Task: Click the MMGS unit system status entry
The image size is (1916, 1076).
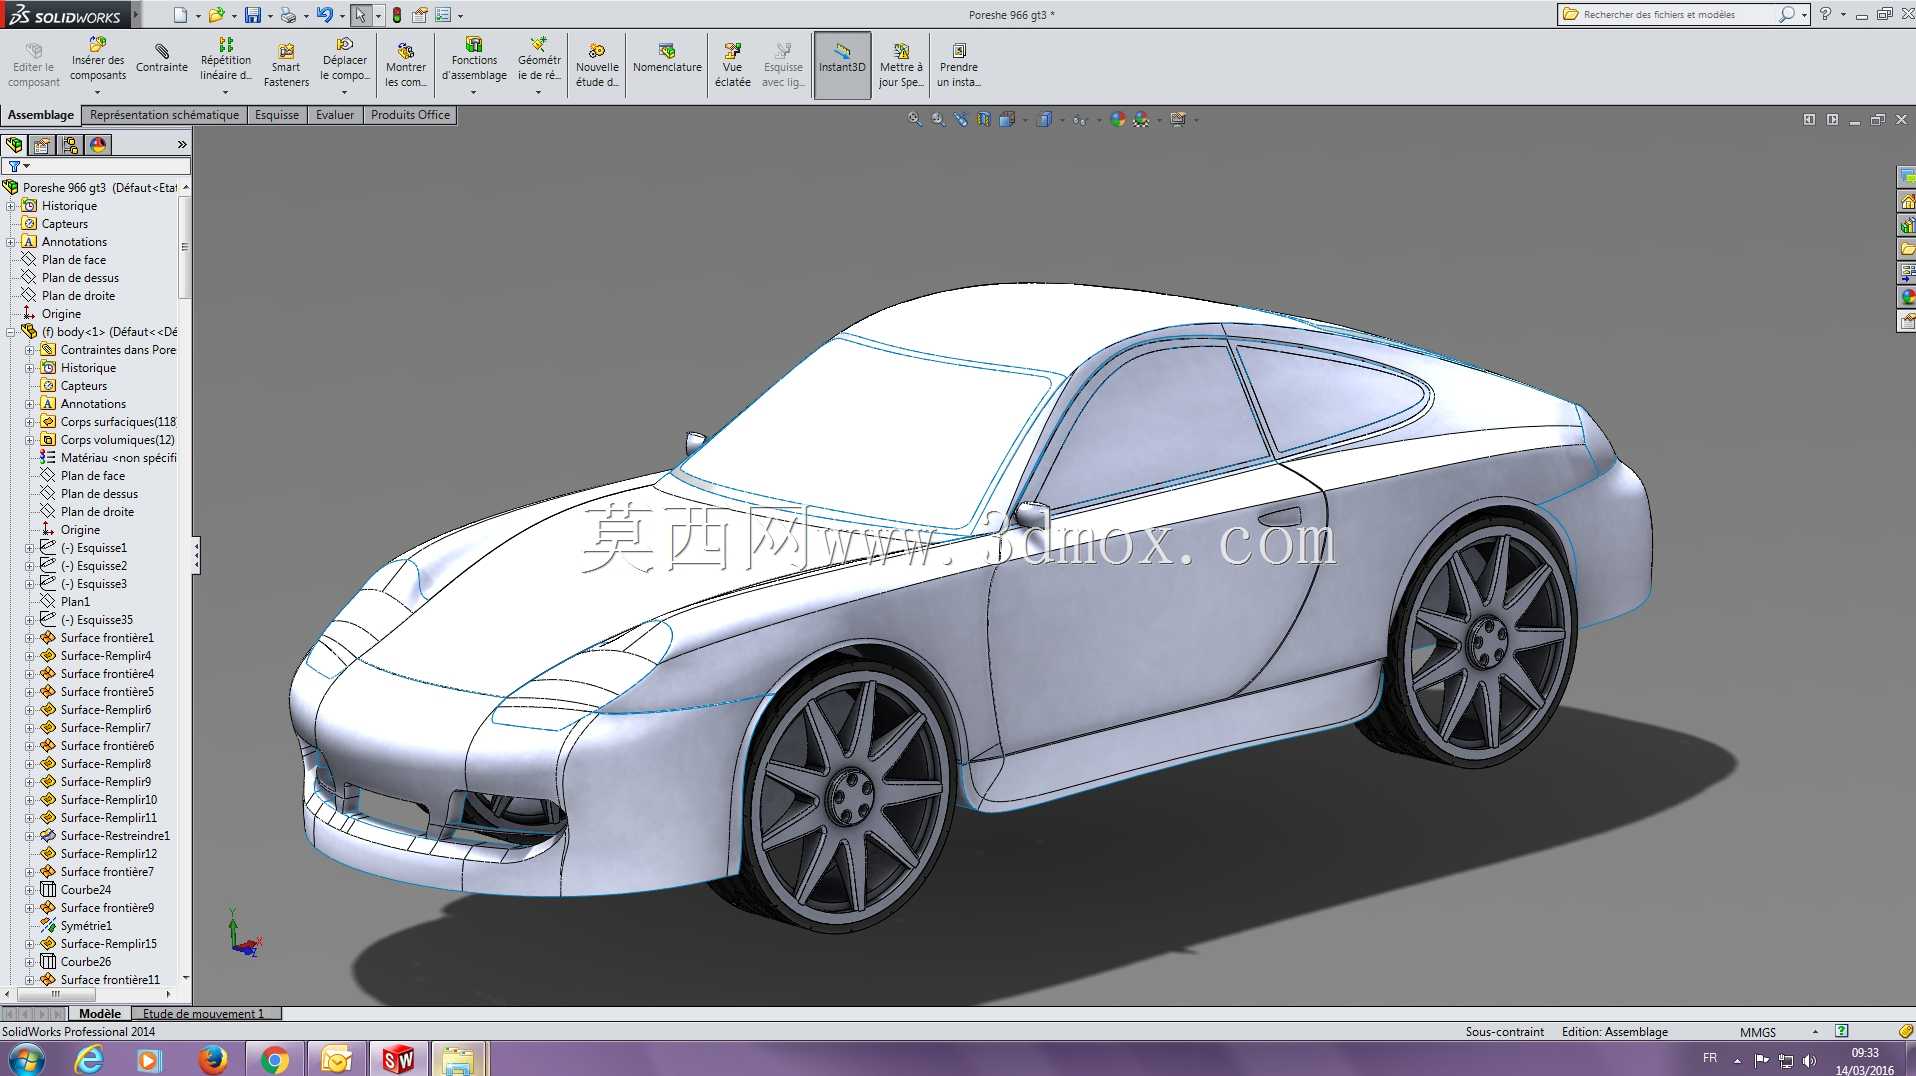Action: pyautogui.click(x=1758, y=1032)
